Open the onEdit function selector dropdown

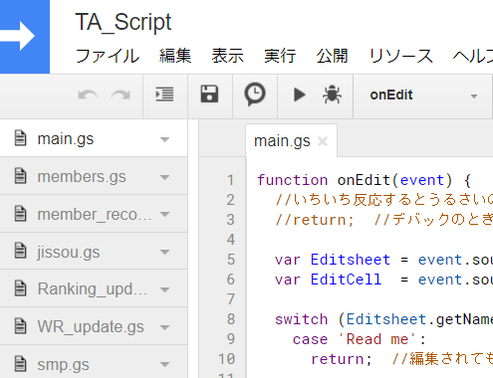[x=423, y=96]
